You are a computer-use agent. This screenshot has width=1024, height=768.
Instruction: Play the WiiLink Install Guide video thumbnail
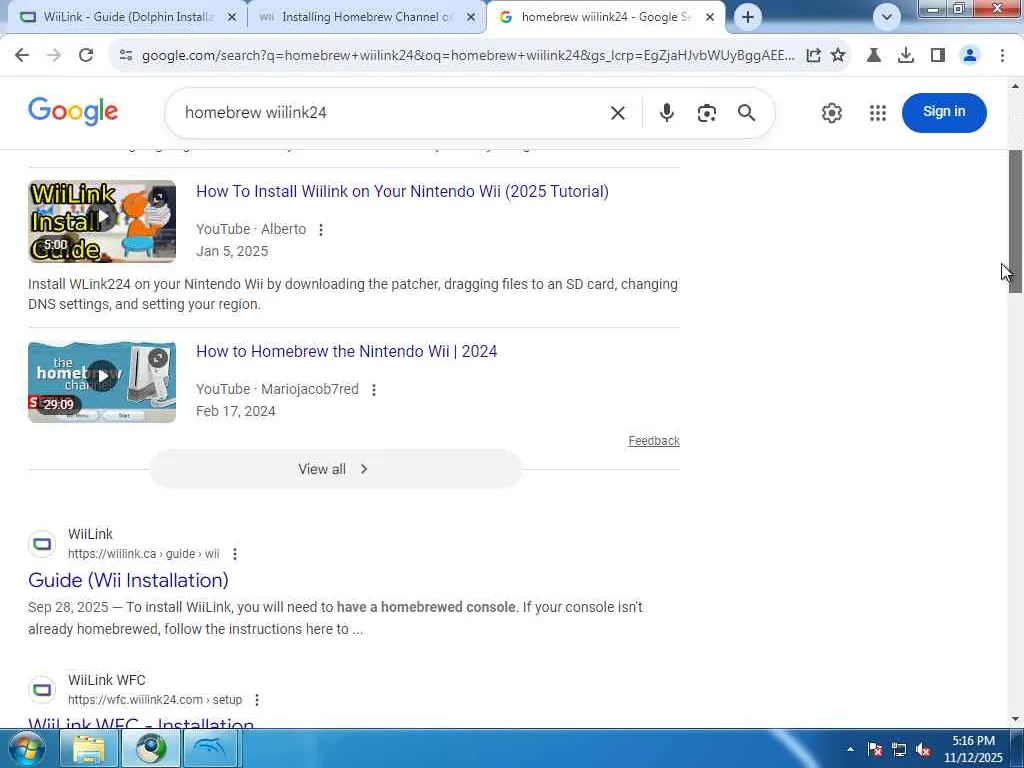[102, 221]
